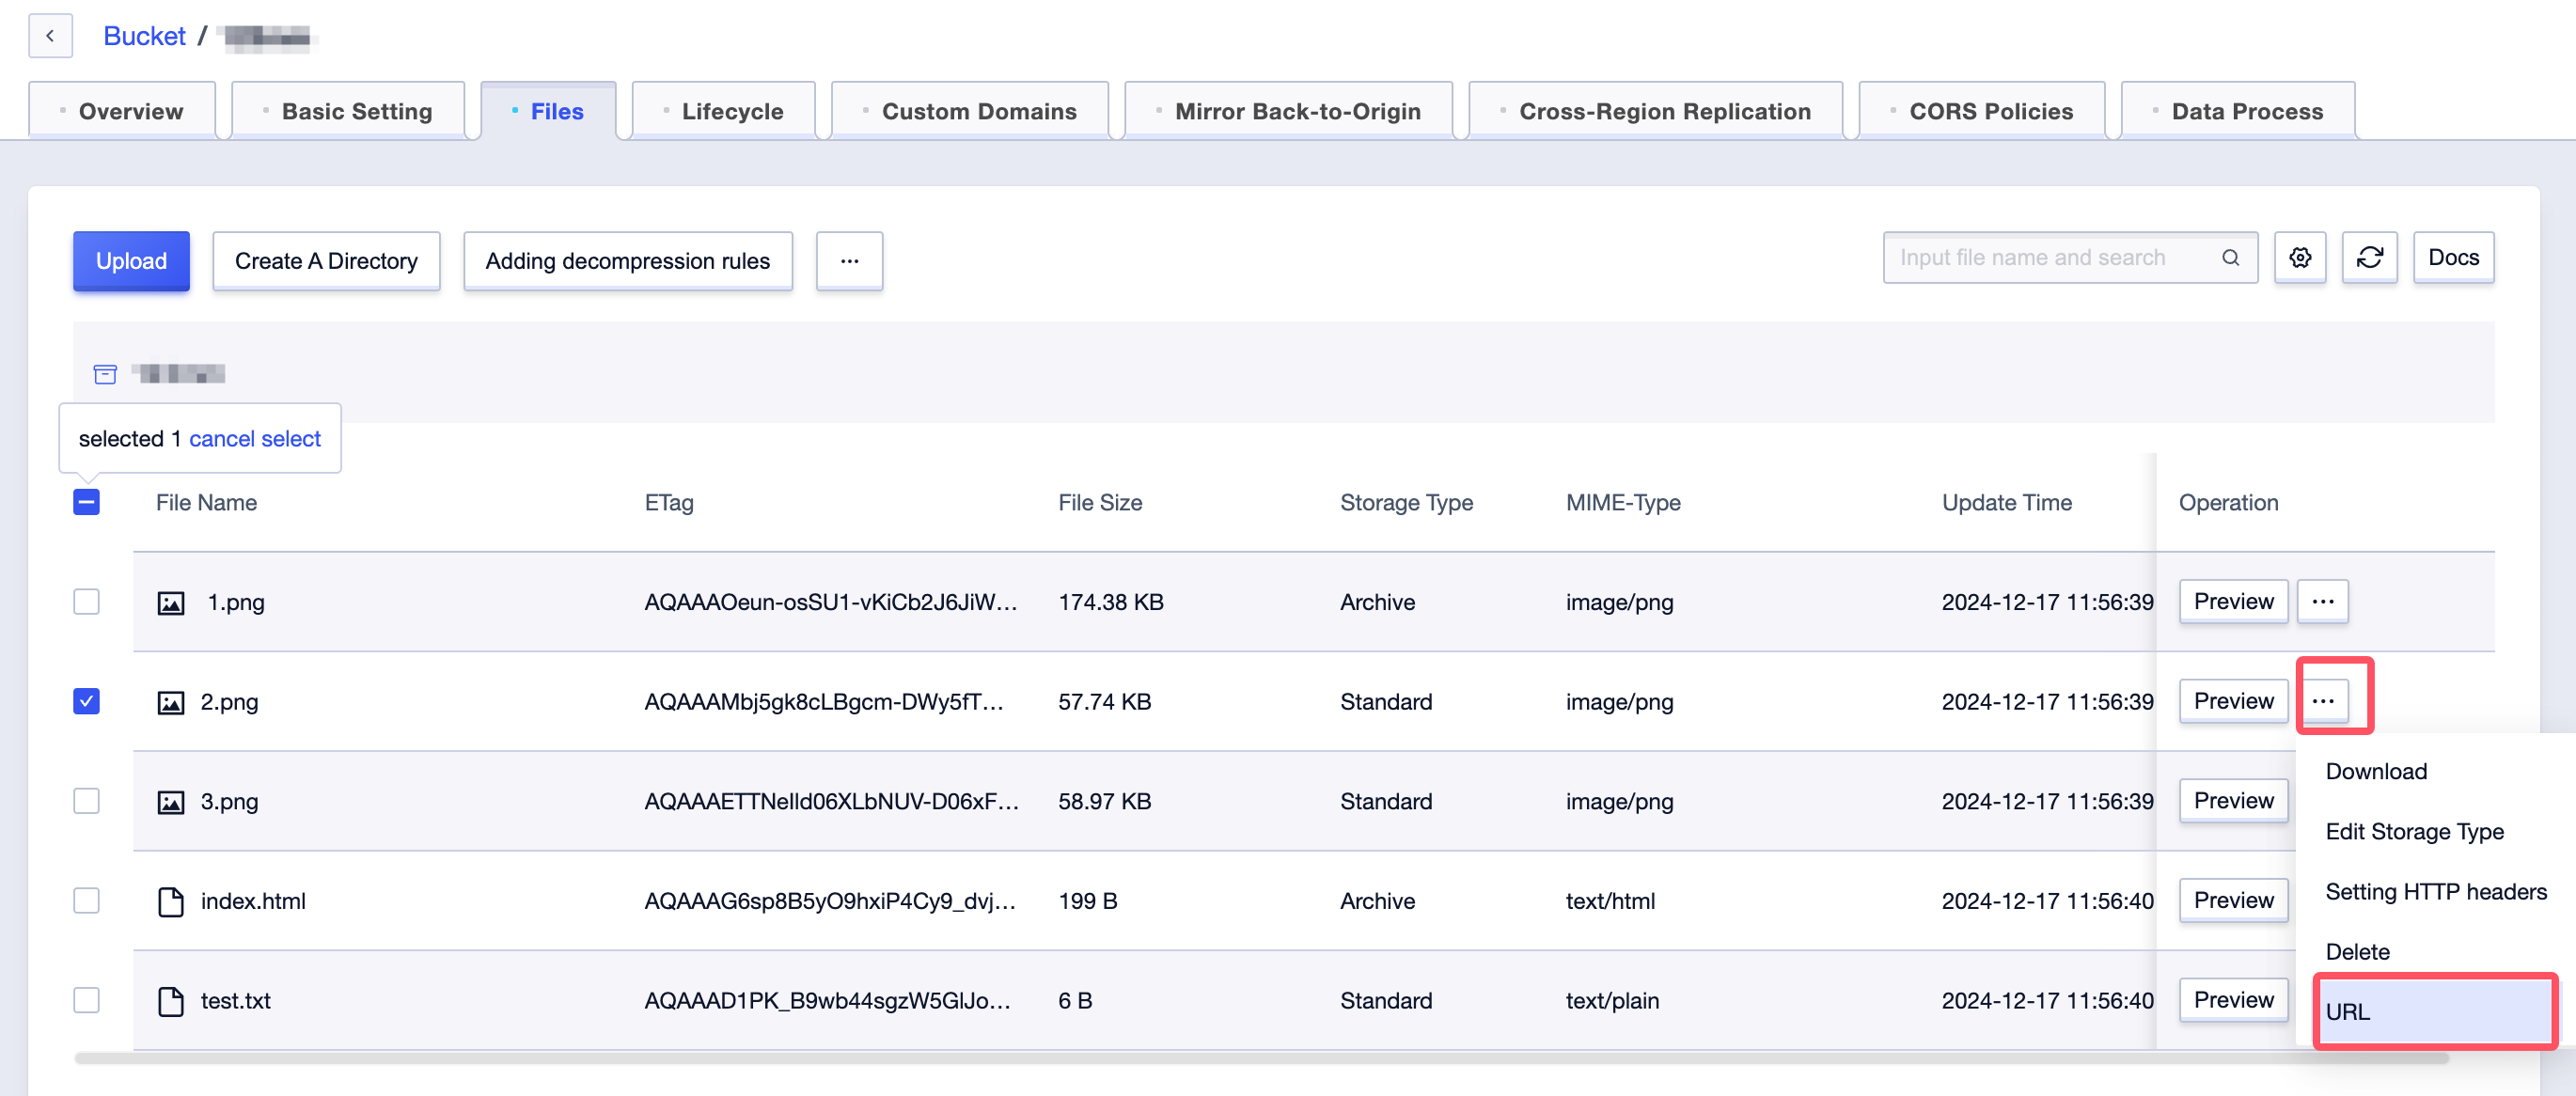Viewport: 2576px width, 1096px height.
Task: Click the index.html file name
Action: [253, 902]
